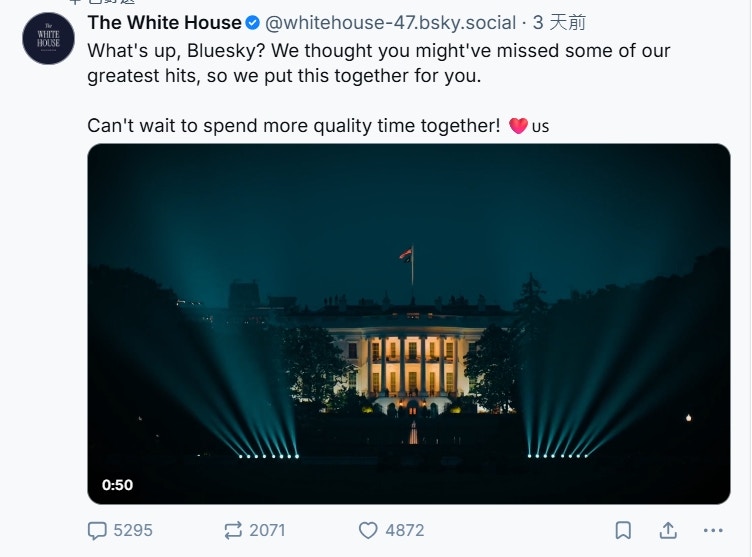Click the @whitehouse-47.bsky.social handle
This screenshot has width=752, height=557.
click(x=390, y=22)
